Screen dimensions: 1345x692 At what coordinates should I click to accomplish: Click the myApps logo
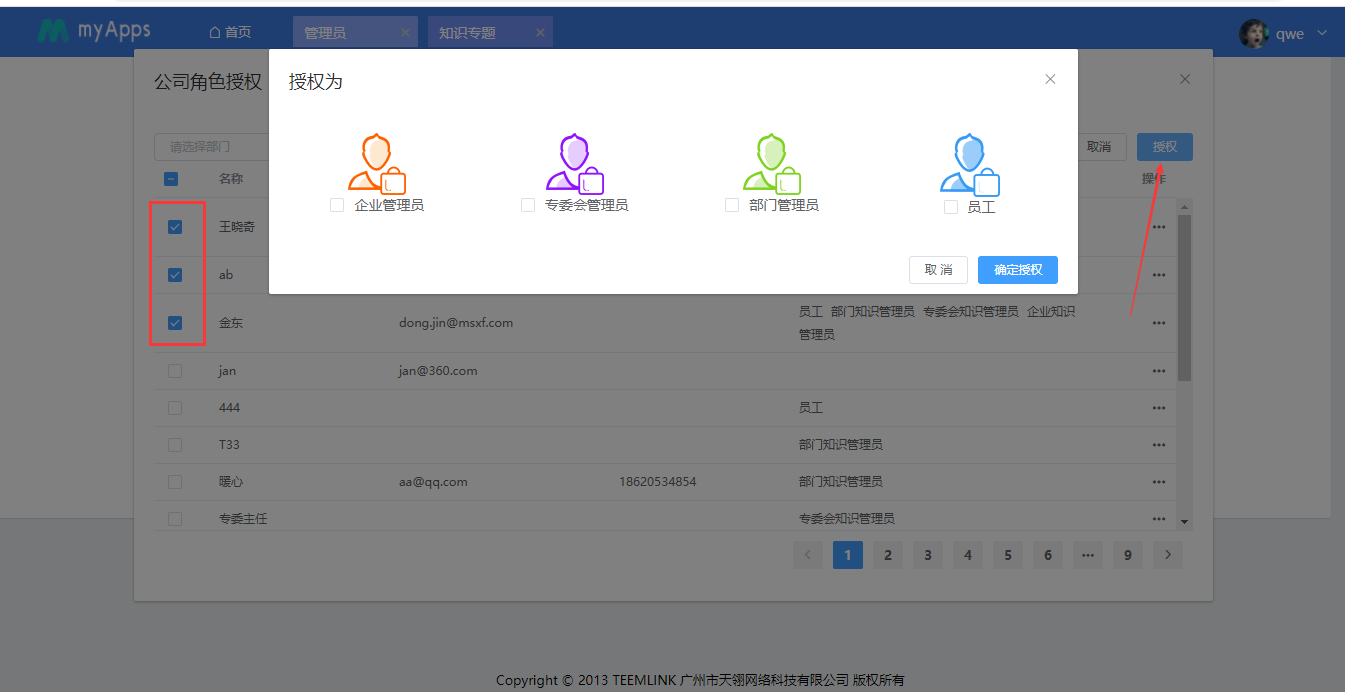tap(94, 31)
